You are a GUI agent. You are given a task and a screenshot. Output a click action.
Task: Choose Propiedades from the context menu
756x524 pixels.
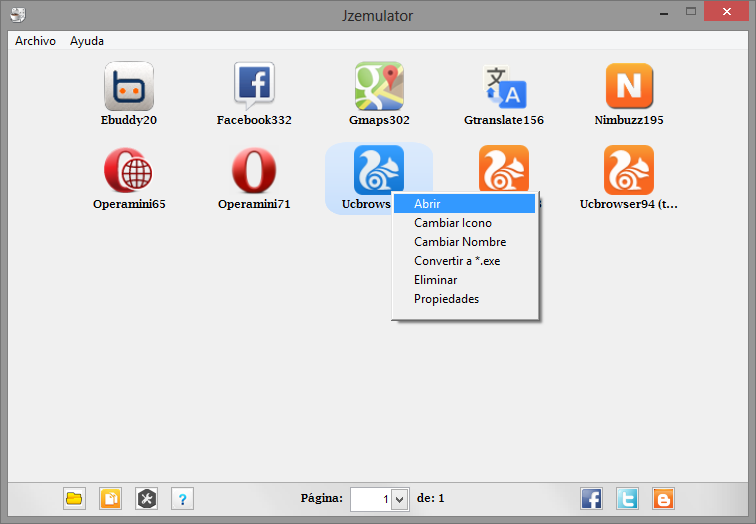coord(465,299)
